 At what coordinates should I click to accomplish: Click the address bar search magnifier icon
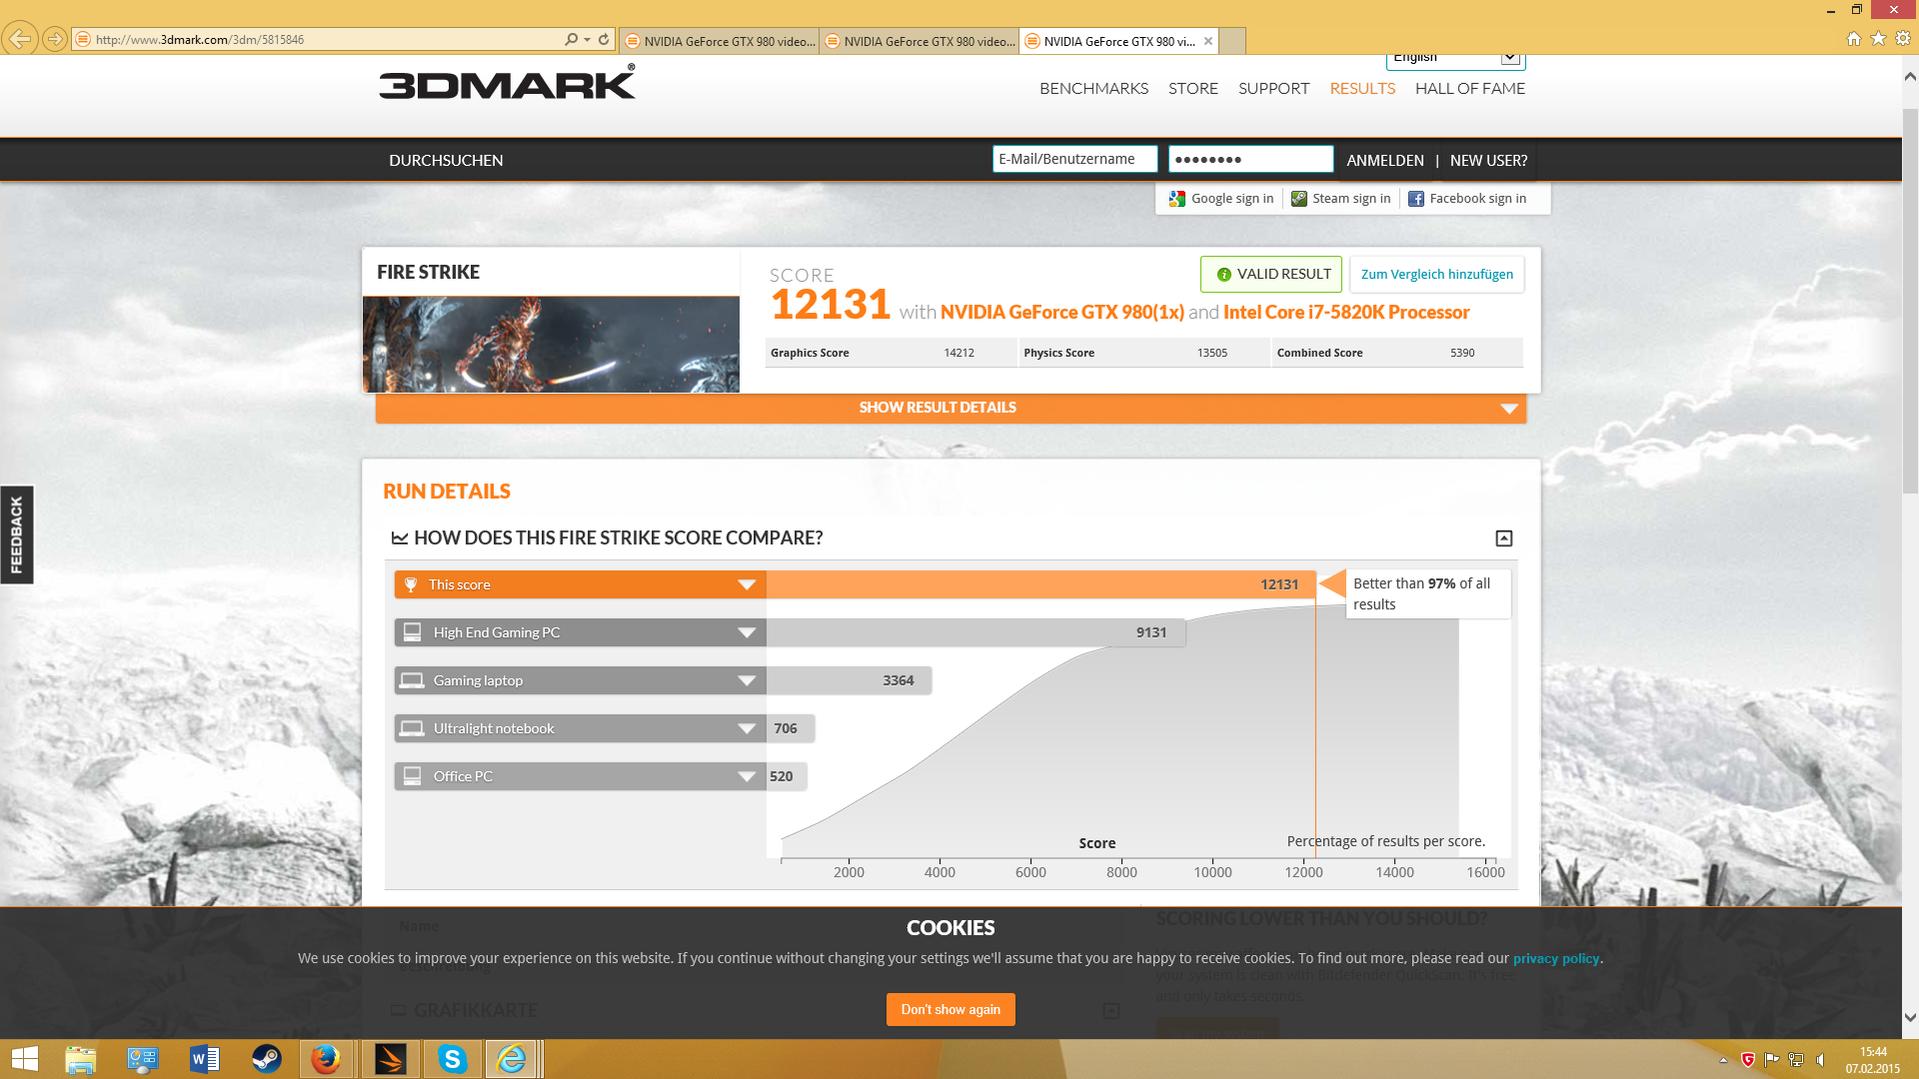coord(570,39)
